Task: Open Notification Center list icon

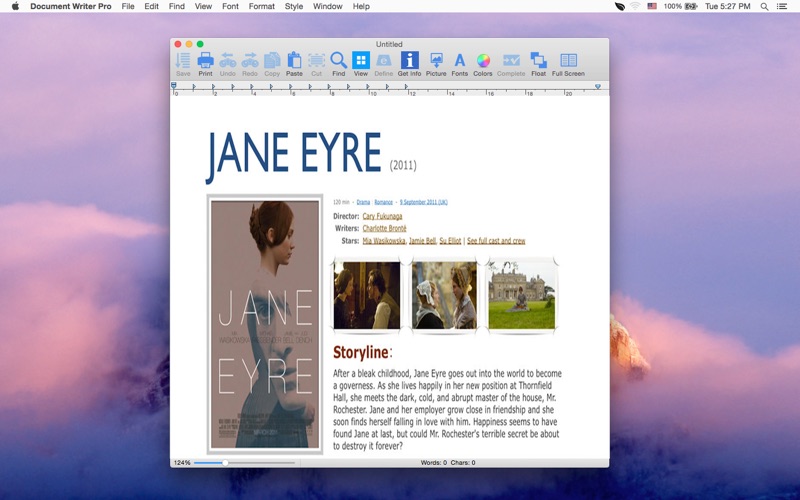Action: (x=782, y=6)
